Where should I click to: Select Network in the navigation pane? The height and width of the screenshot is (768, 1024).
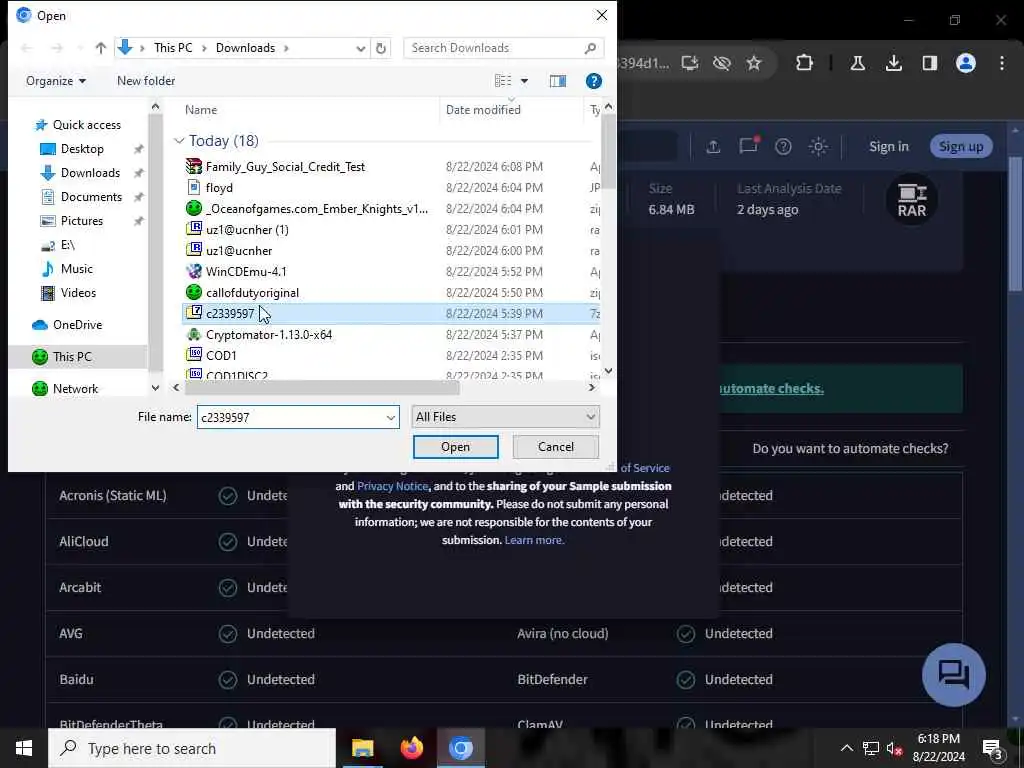75,389
